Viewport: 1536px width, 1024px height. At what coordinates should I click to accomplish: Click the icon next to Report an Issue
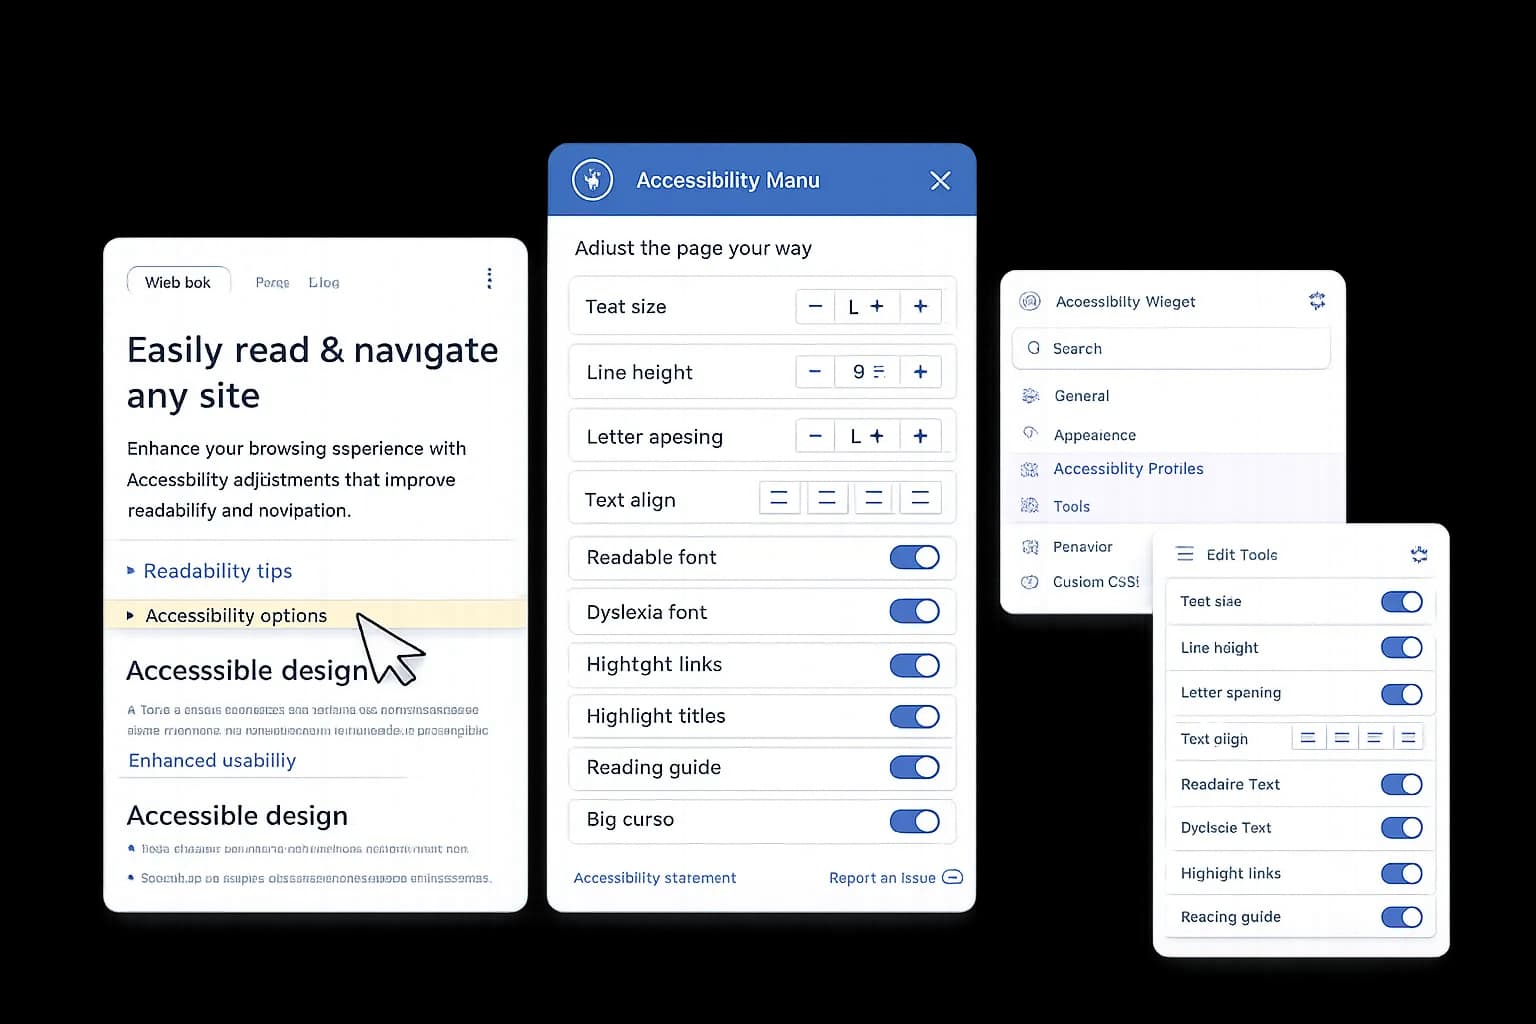(953, 877)
